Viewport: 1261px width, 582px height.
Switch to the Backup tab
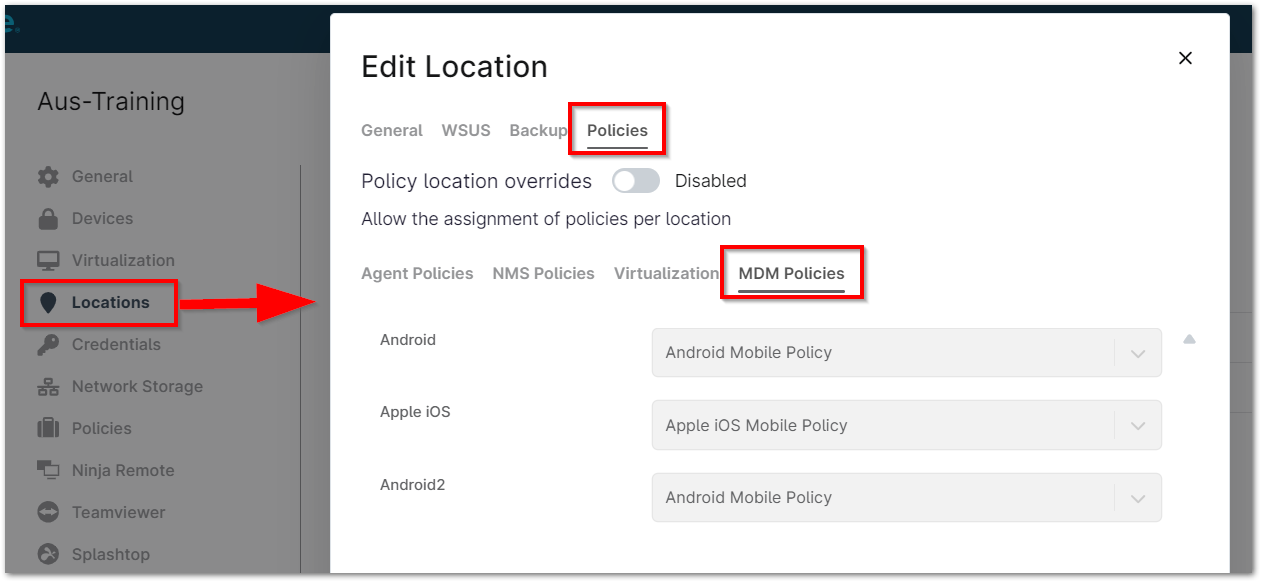pyautogui.click(x=538, y=130)
